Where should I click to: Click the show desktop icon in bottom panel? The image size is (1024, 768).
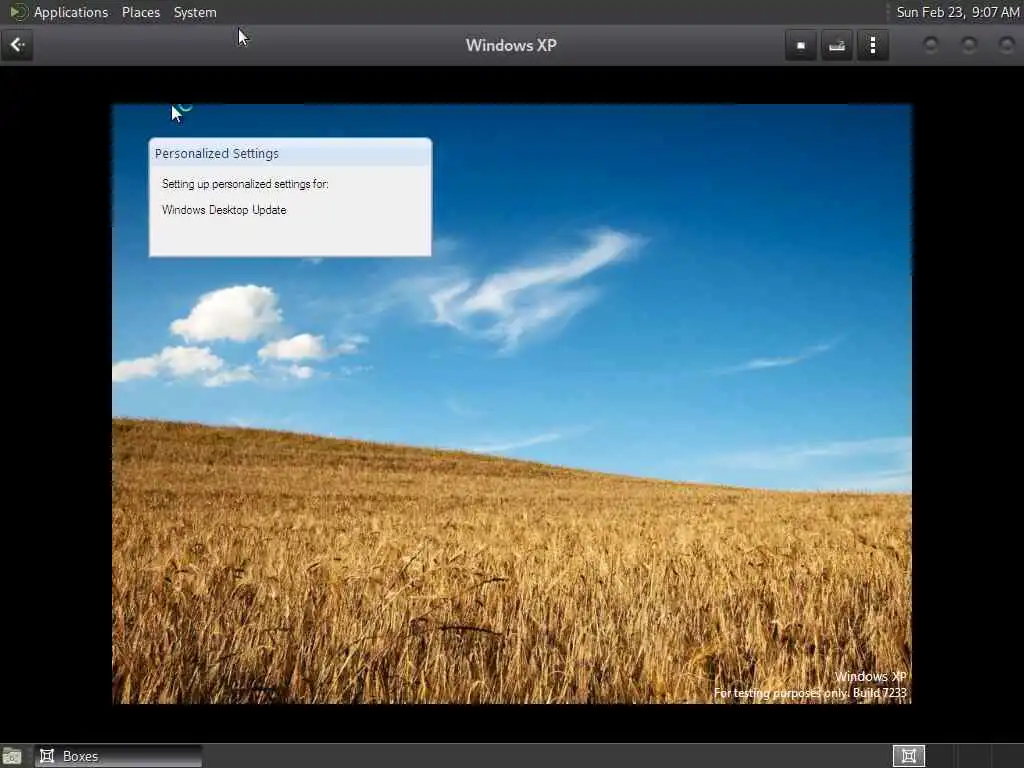point(12,756)
